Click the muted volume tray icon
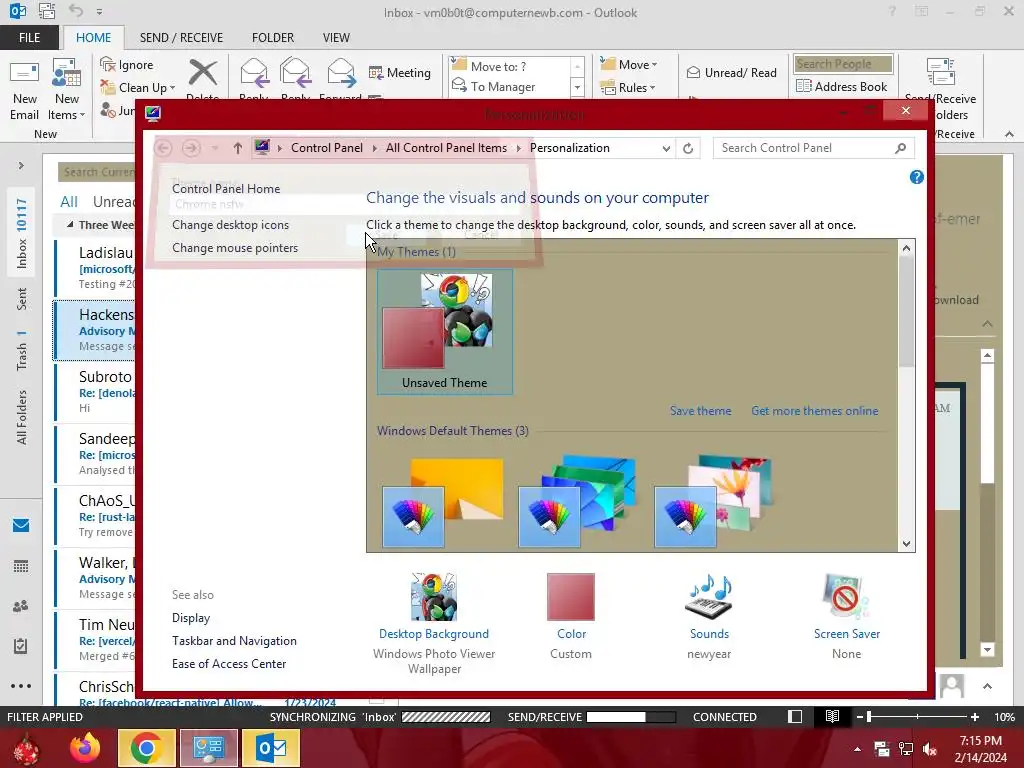This screenshot has height=768, width=1024. (x=930, y=749)
